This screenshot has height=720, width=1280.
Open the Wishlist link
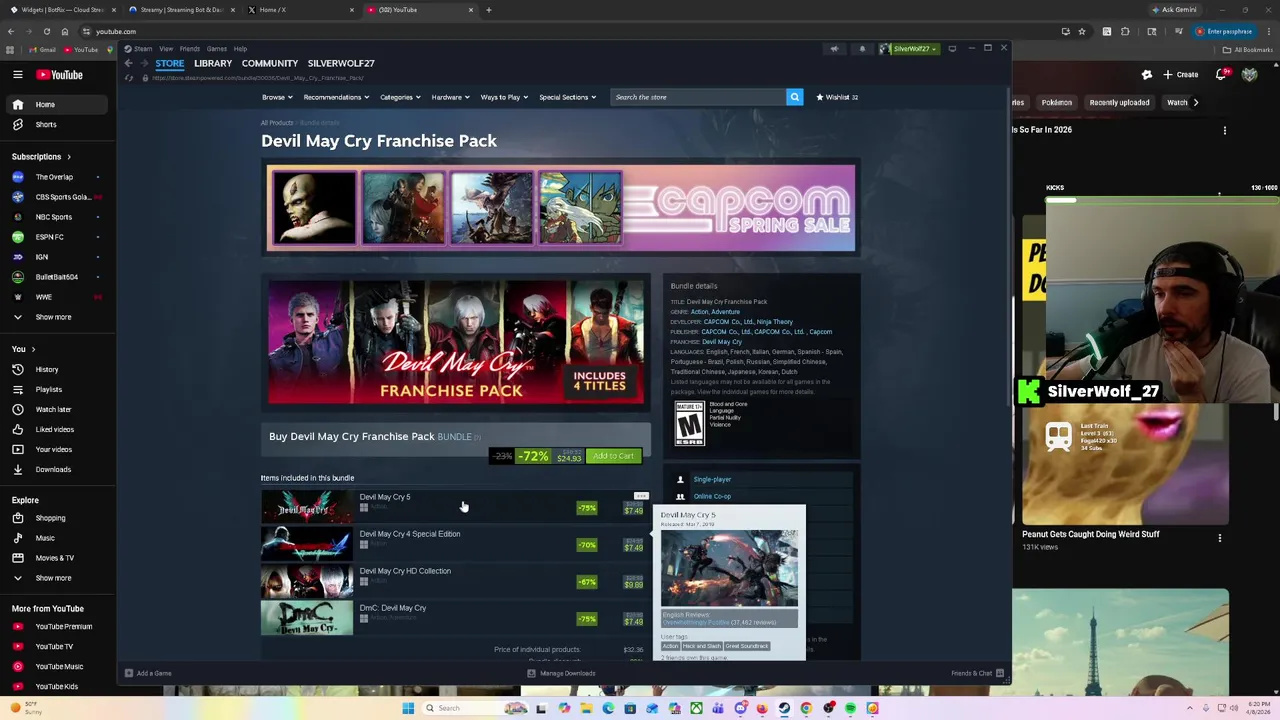point(838,97)
